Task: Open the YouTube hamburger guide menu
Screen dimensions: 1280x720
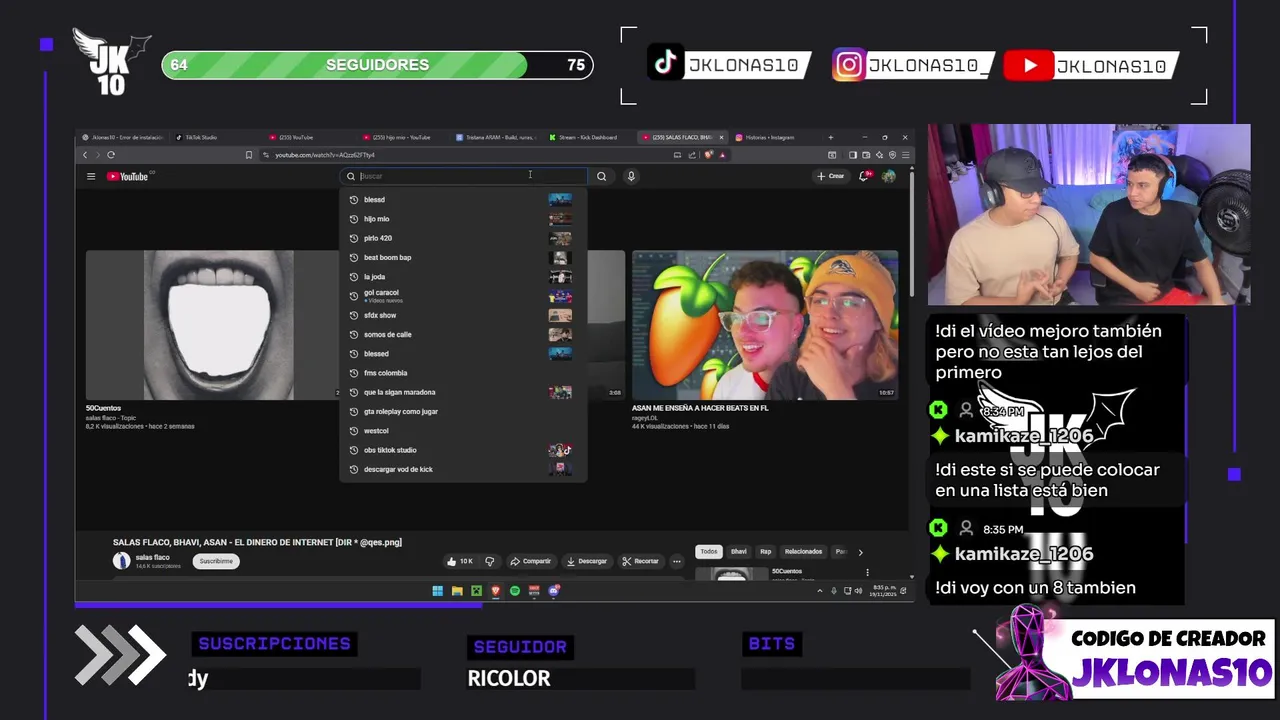Action: pos(91,176)
